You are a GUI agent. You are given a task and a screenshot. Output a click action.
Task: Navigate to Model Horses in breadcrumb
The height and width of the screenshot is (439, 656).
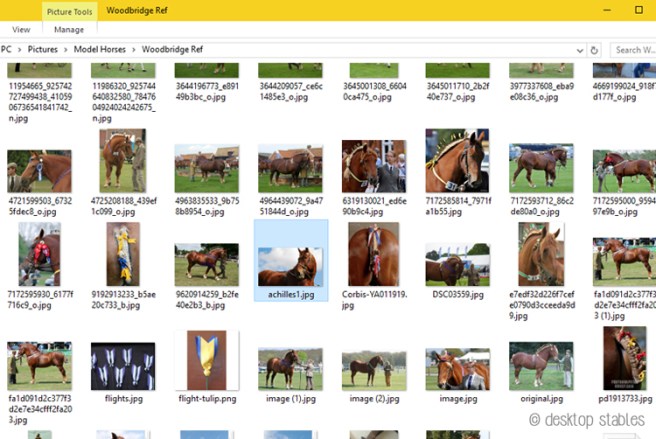[99, 49]
